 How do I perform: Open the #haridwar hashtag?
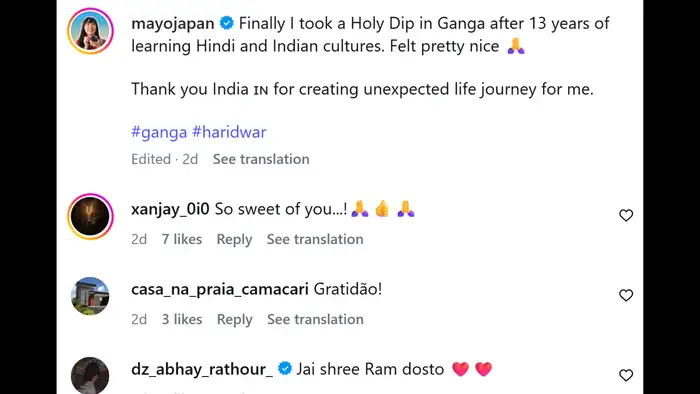pyautogui.click(x=229, y=132)
